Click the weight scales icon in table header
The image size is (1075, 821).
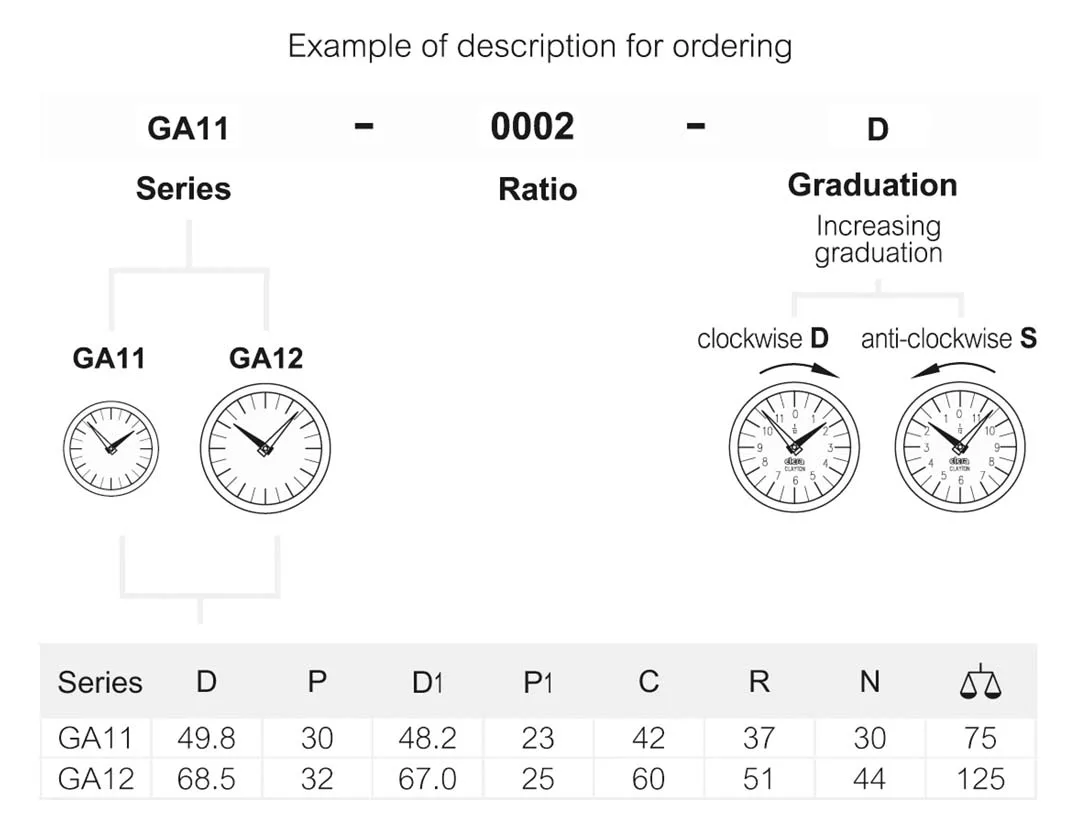pyautogui.click(x=980, y=681)
